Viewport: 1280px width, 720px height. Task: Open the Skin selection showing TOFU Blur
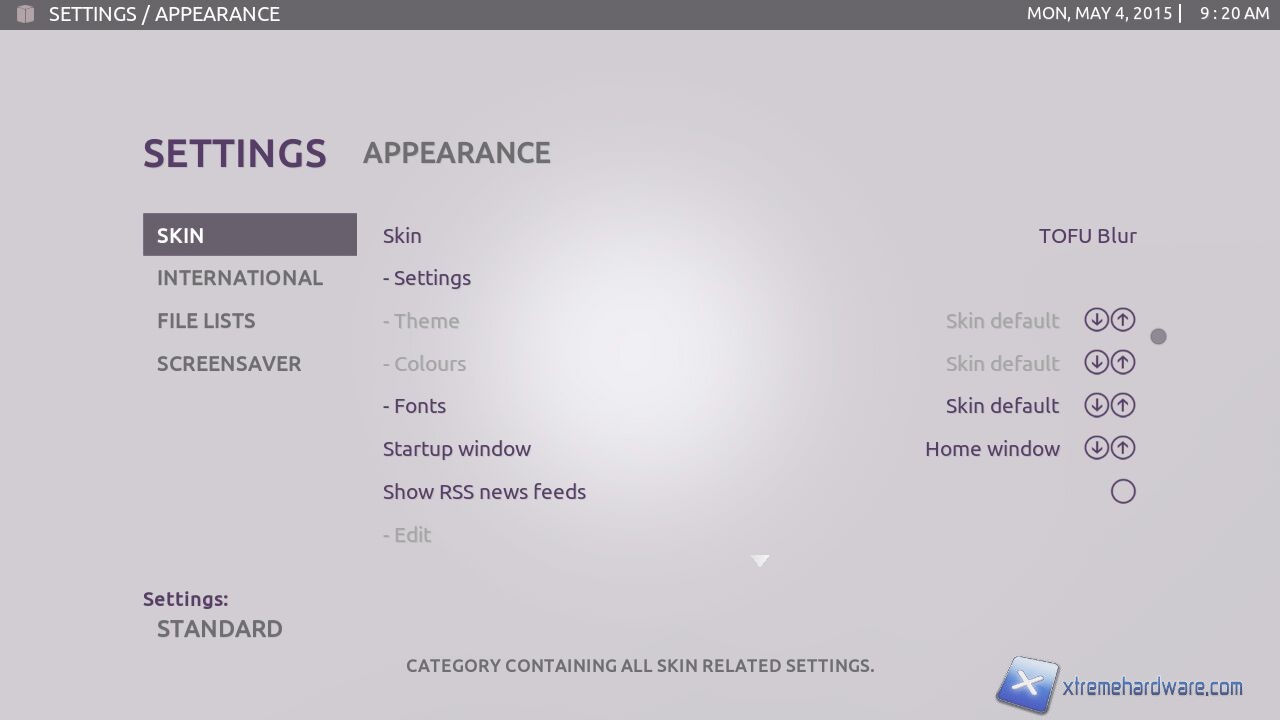coord(1087,236)
